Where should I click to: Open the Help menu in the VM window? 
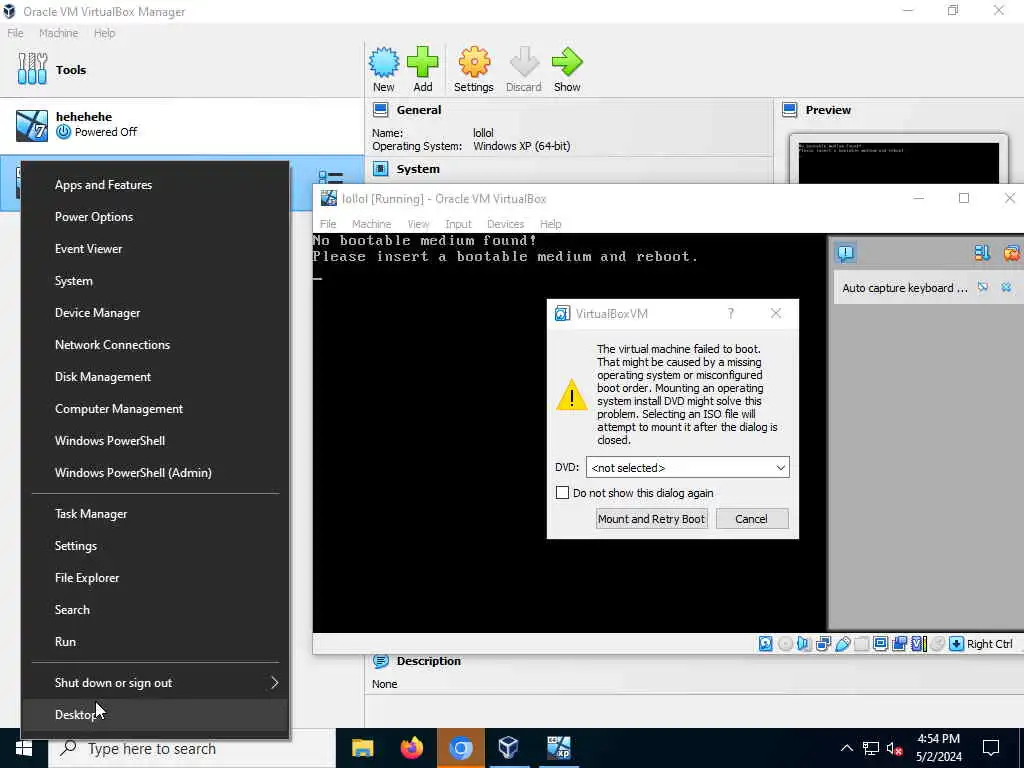click(551, 224)
